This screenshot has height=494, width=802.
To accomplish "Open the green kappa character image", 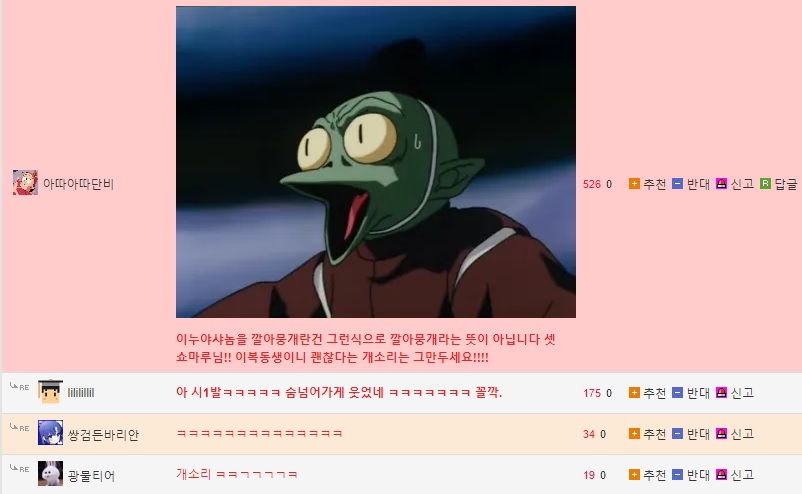I will (376, 162).
